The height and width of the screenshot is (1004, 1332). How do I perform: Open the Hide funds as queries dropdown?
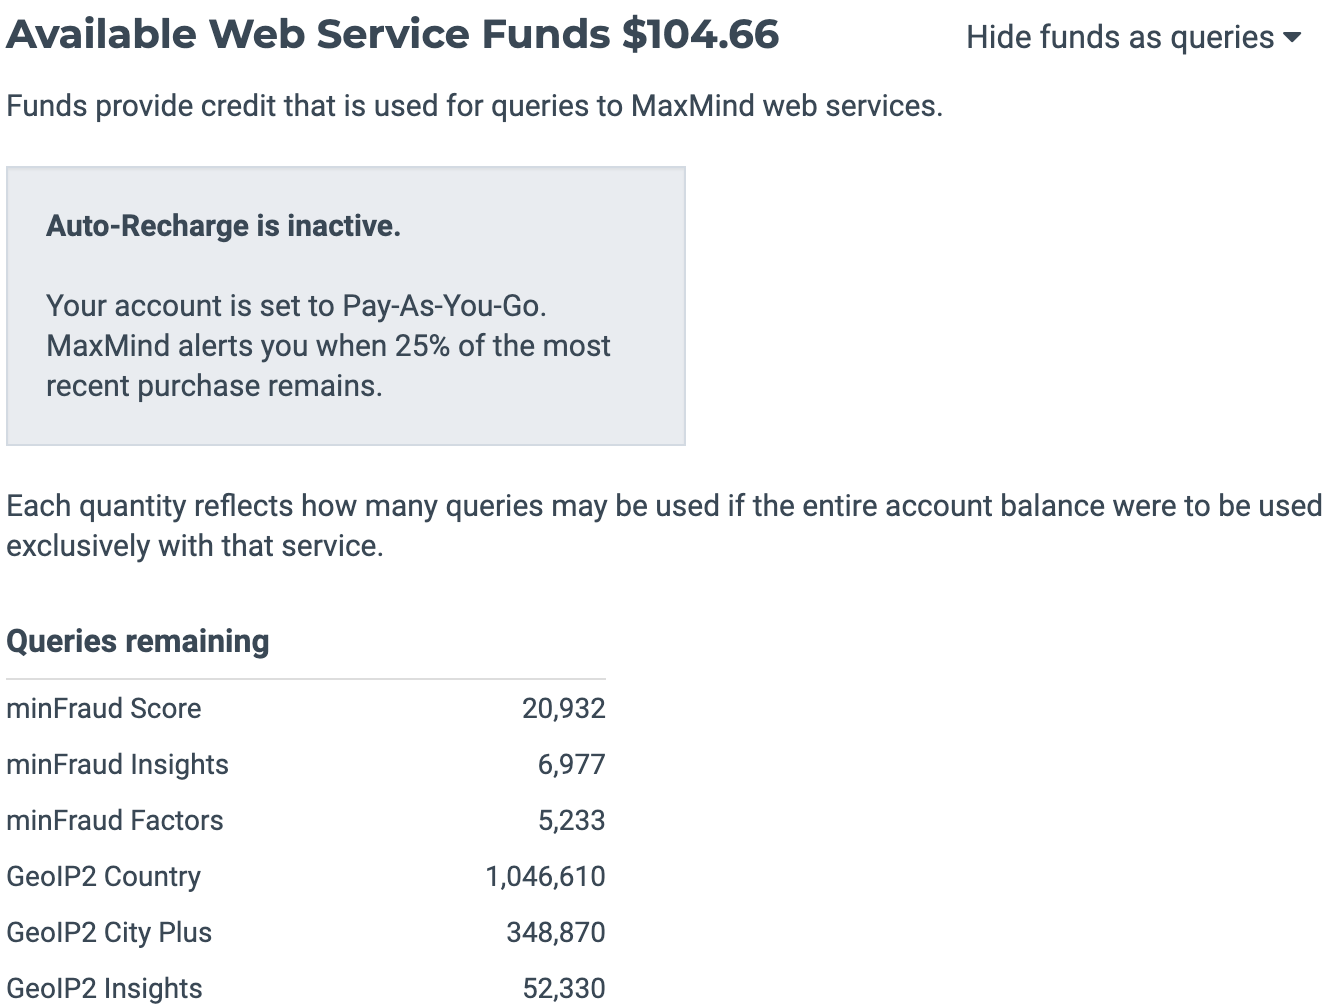(1120, 38)
